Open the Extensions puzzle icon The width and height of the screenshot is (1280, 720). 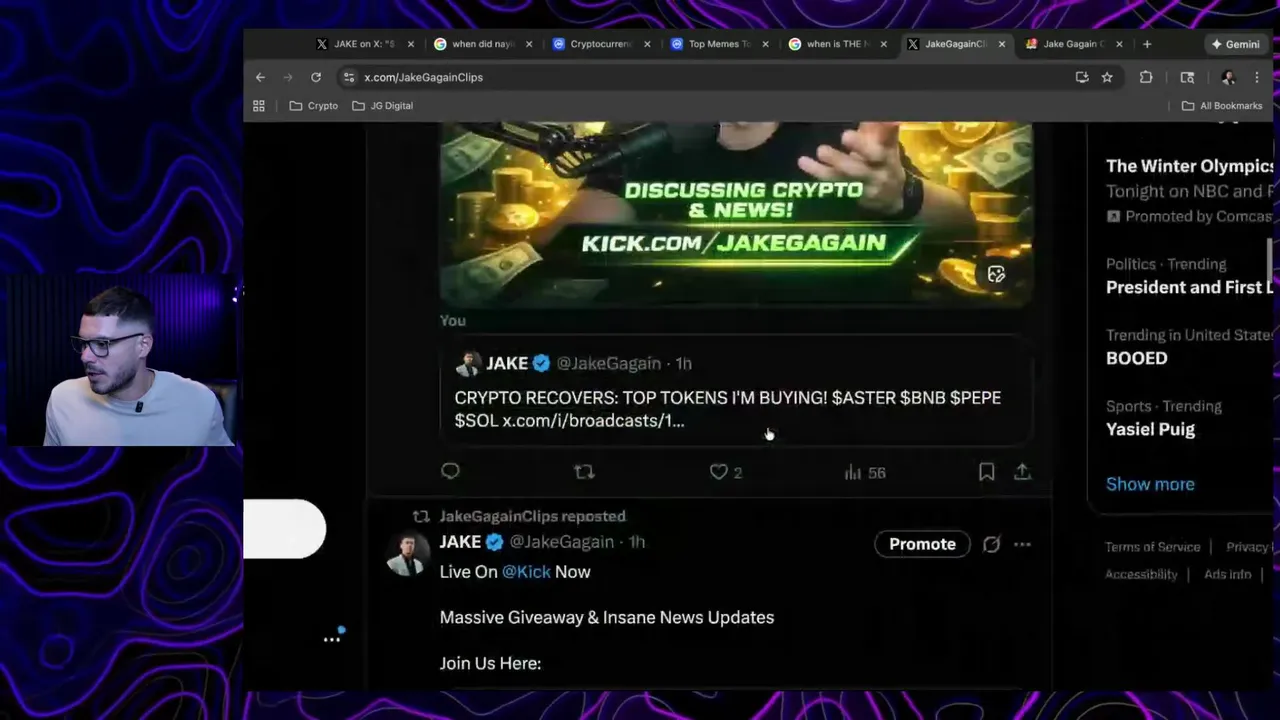pyautogui.click(x=1146, y=77)
